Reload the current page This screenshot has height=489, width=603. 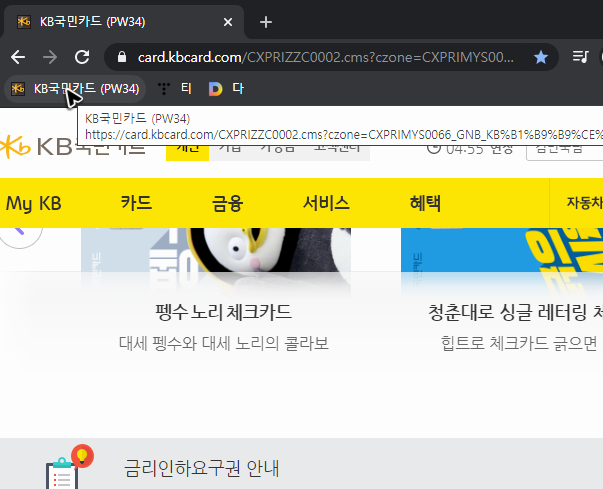[x=82, y=57]
